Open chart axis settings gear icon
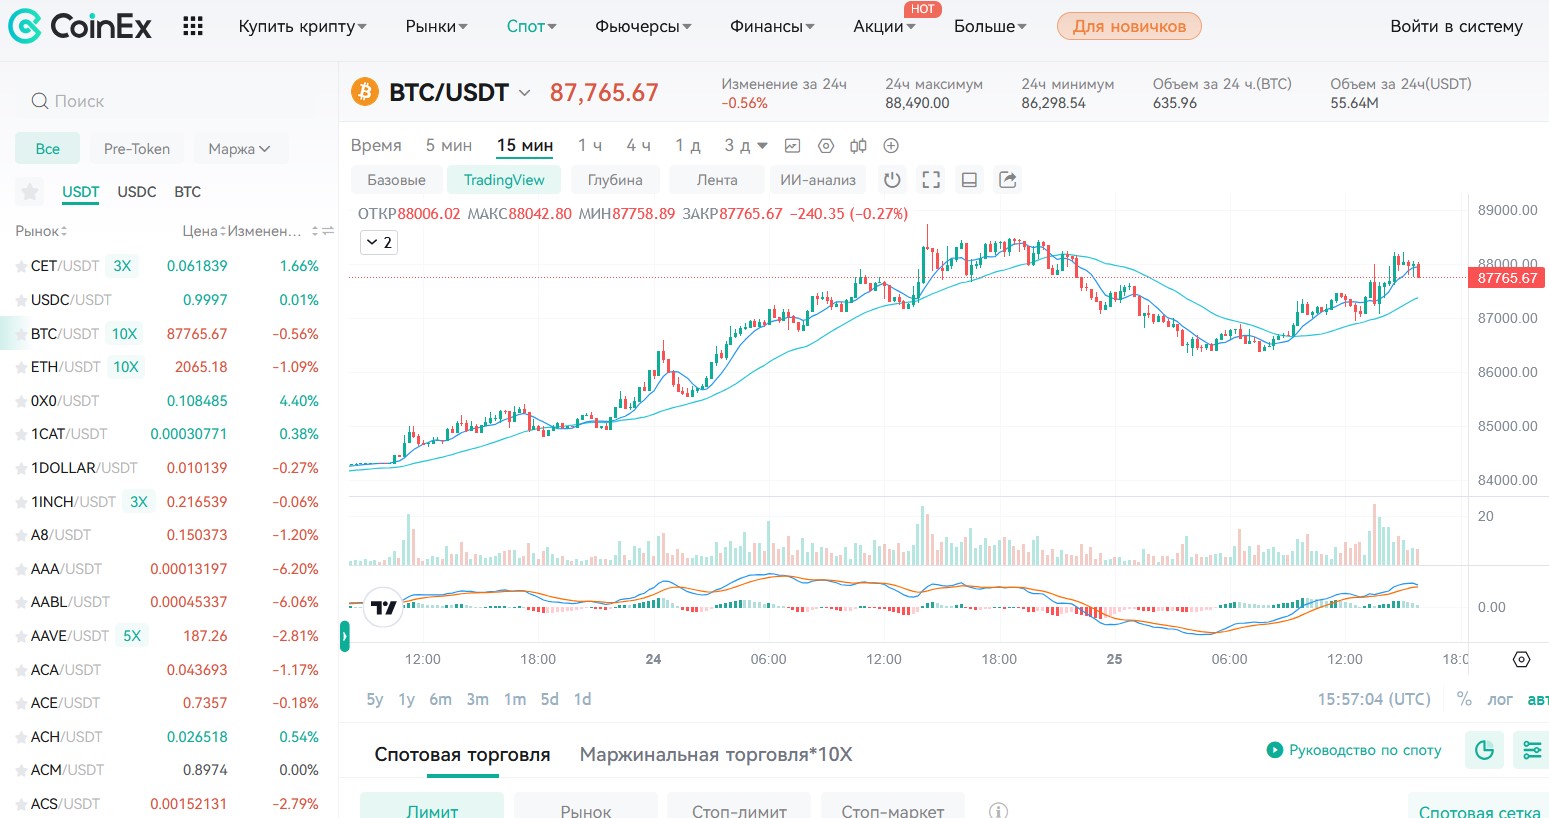 coord(1521,660)
